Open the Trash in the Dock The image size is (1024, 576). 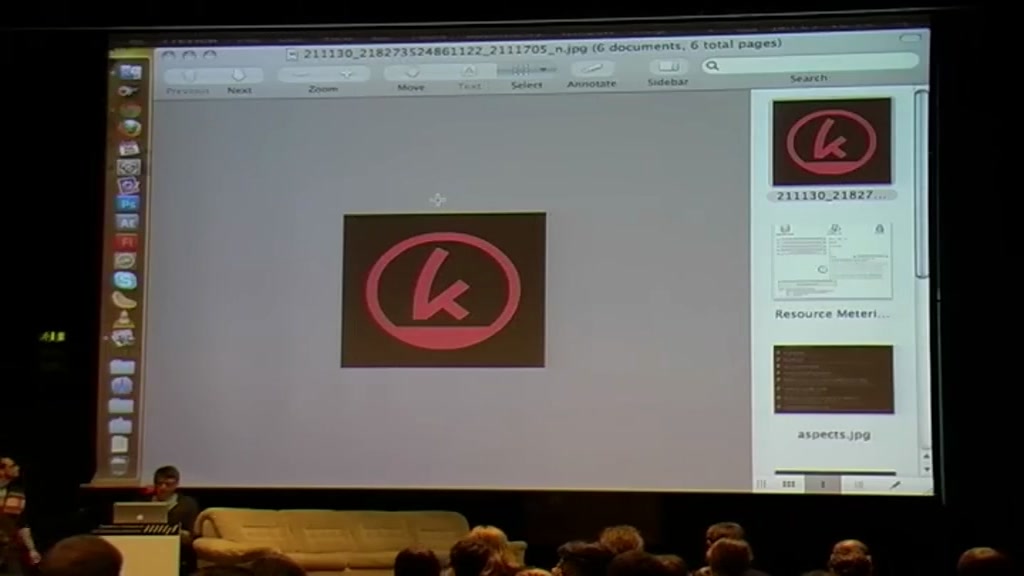pyautogui.click(x=119, y=465)
